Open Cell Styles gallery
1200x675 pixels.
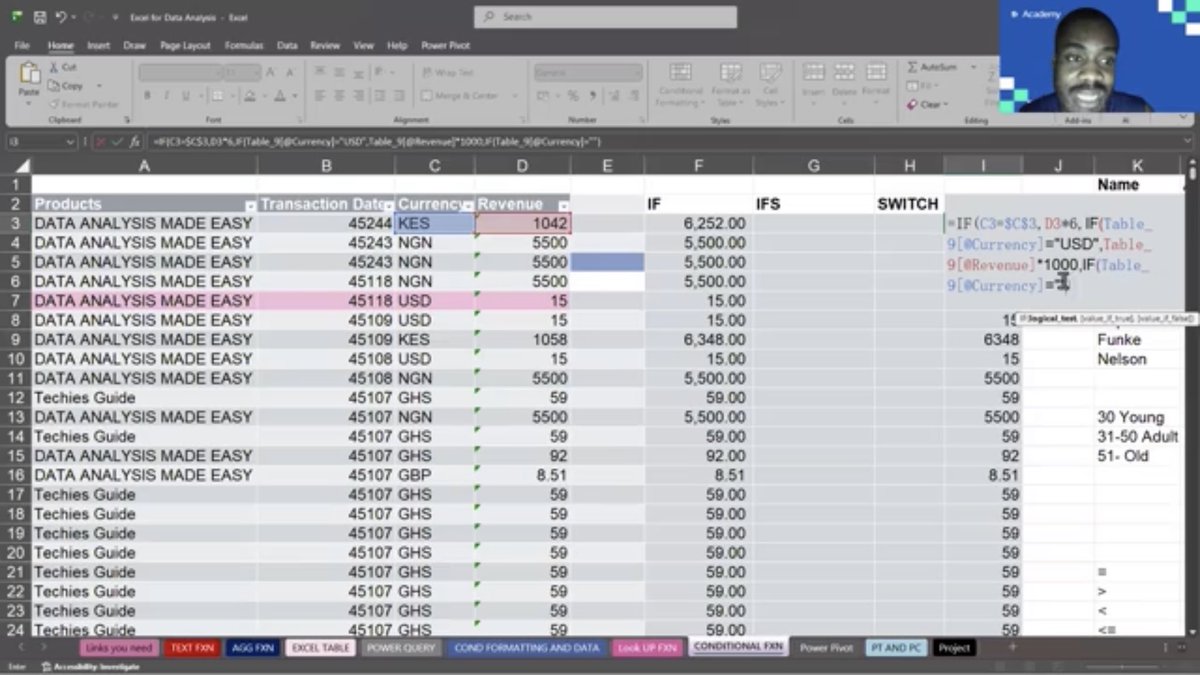tap(770, 85)
